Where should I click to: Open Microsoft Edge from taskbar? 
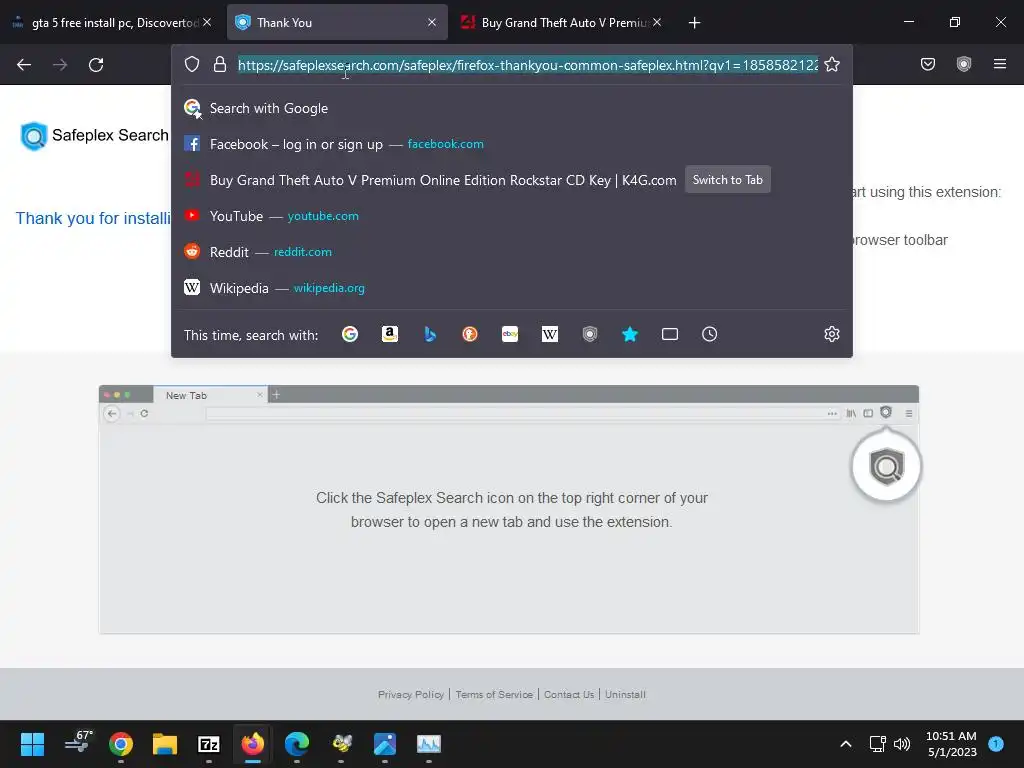tap(296, 744)
